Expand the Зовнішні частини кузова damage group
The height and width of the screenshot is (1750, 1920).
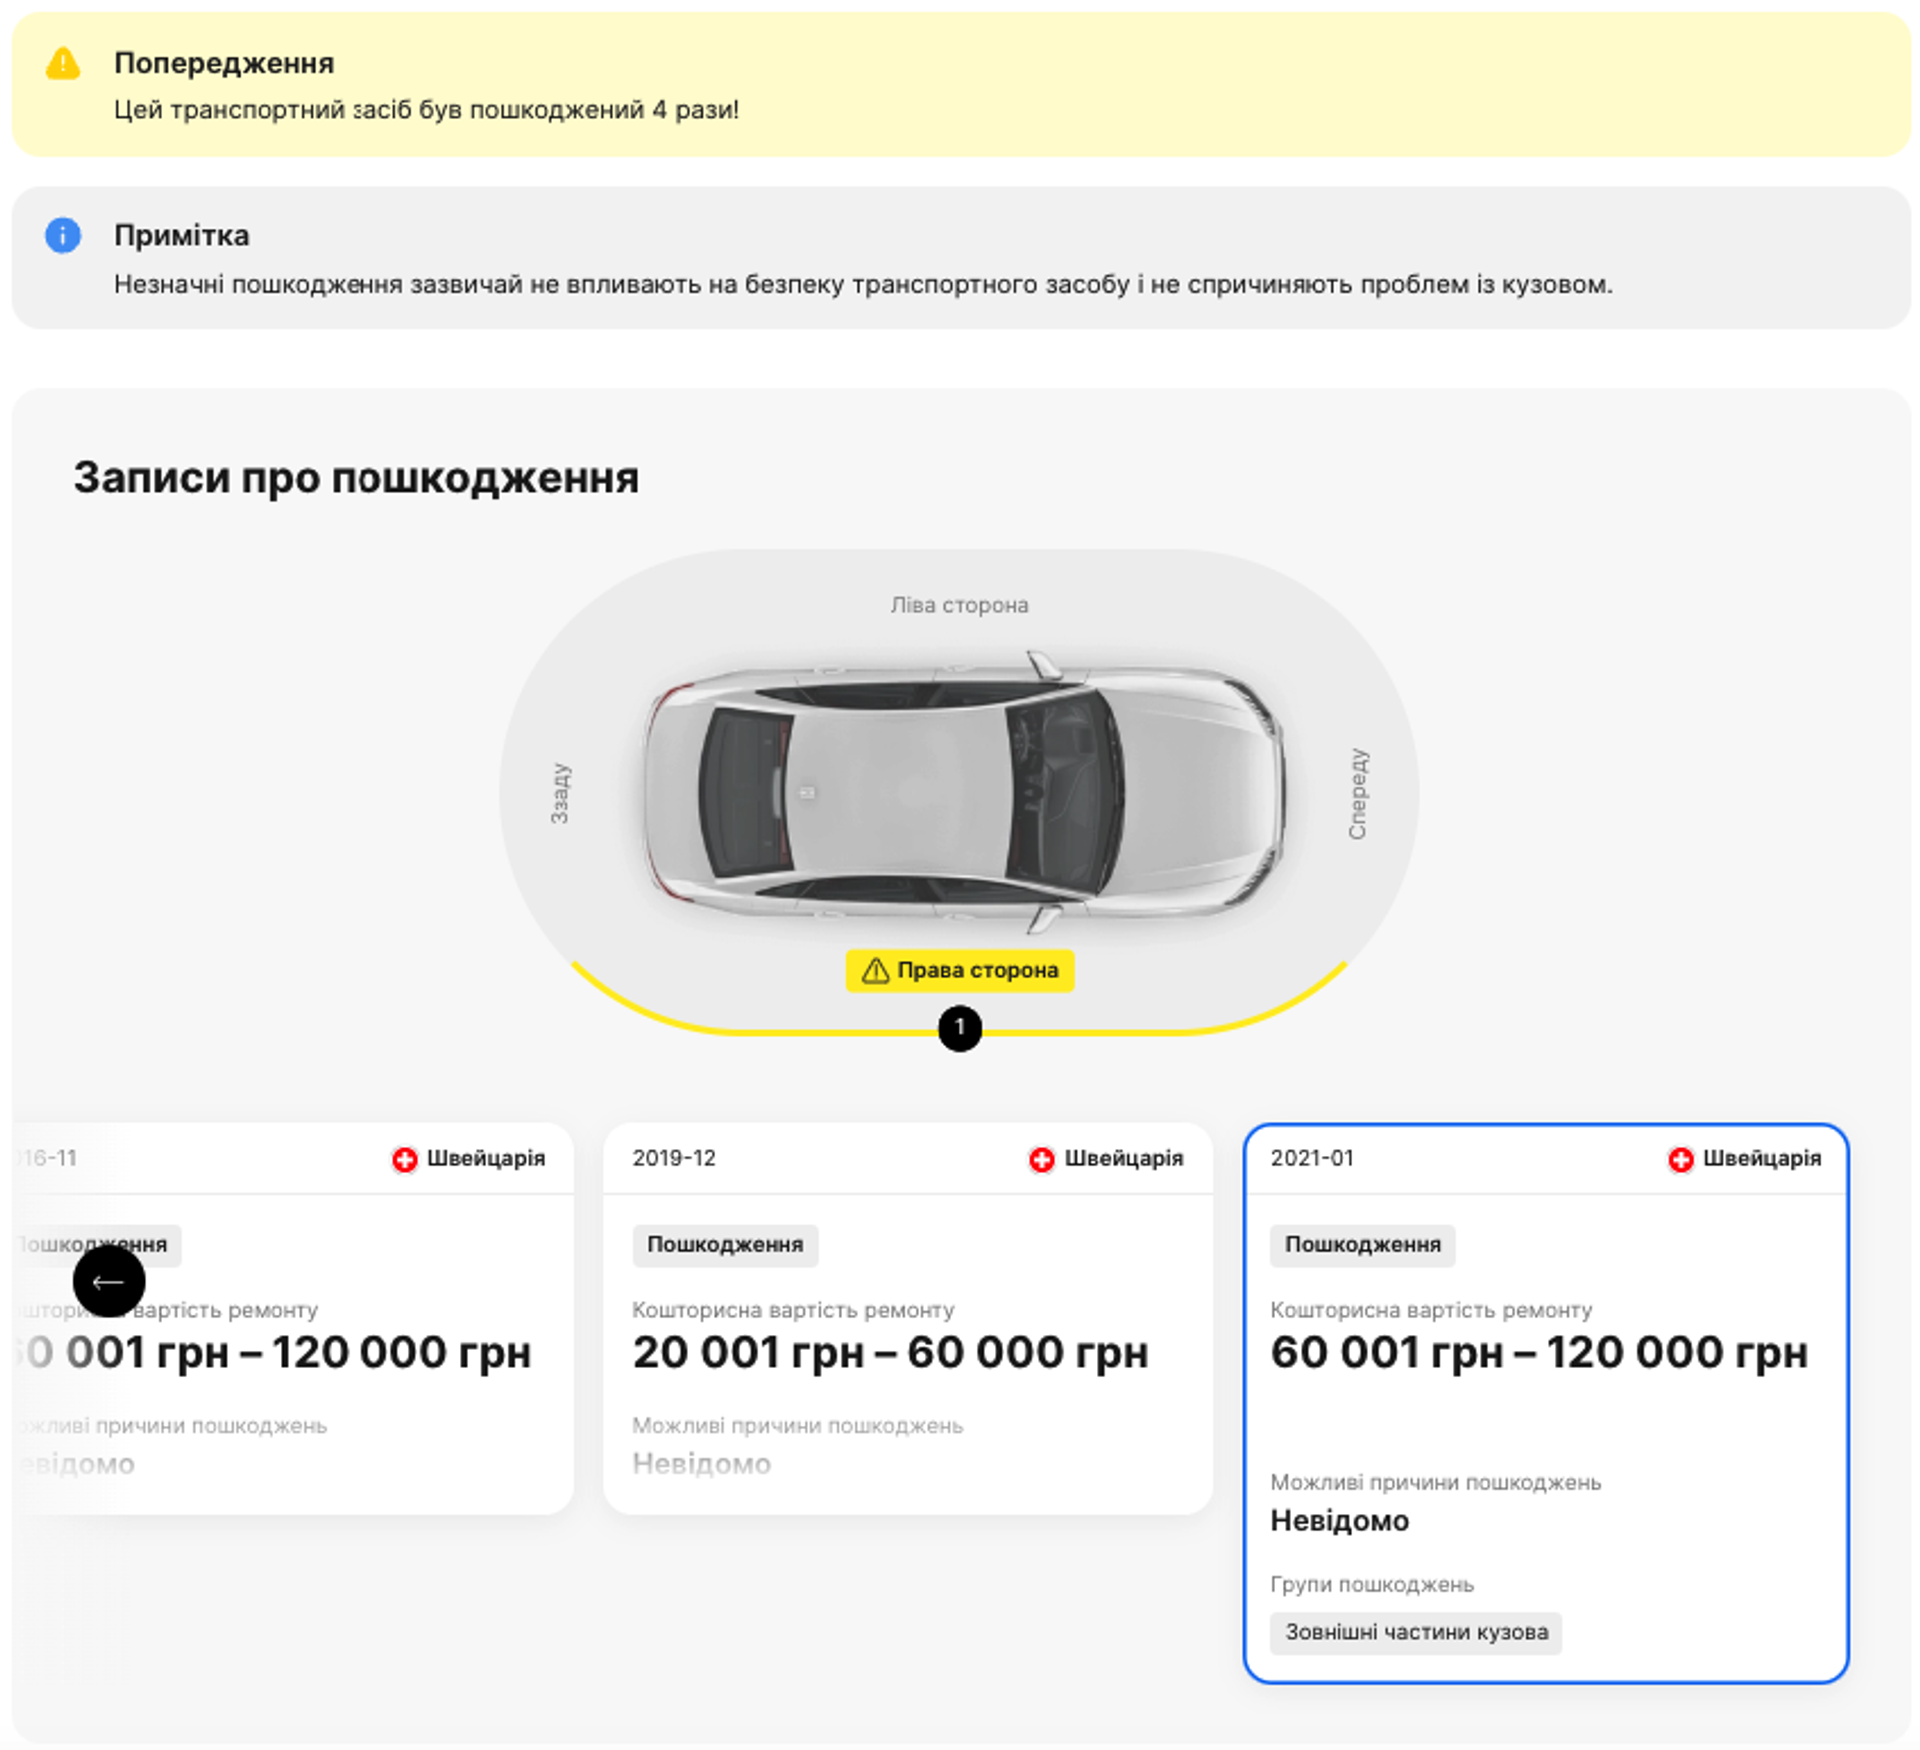(1415, 1633)
